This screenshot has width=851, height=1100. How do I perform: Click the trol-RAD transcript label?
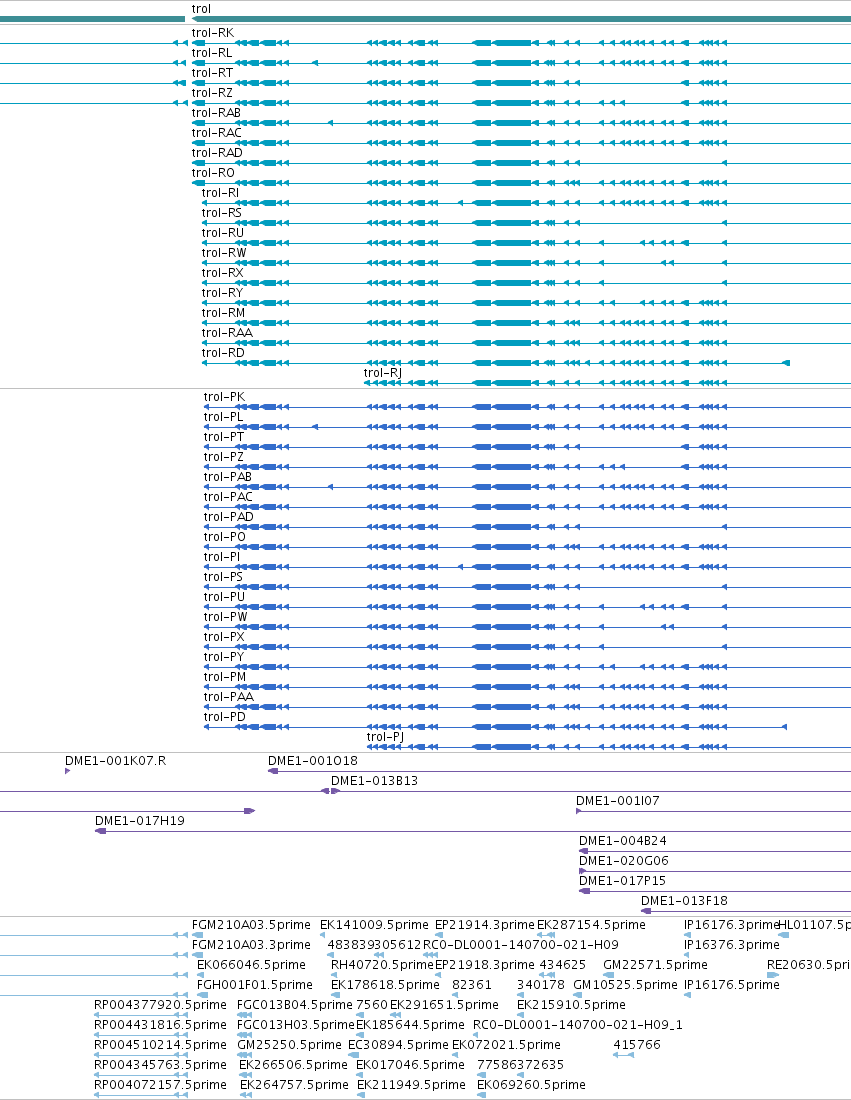coord(217,153)
